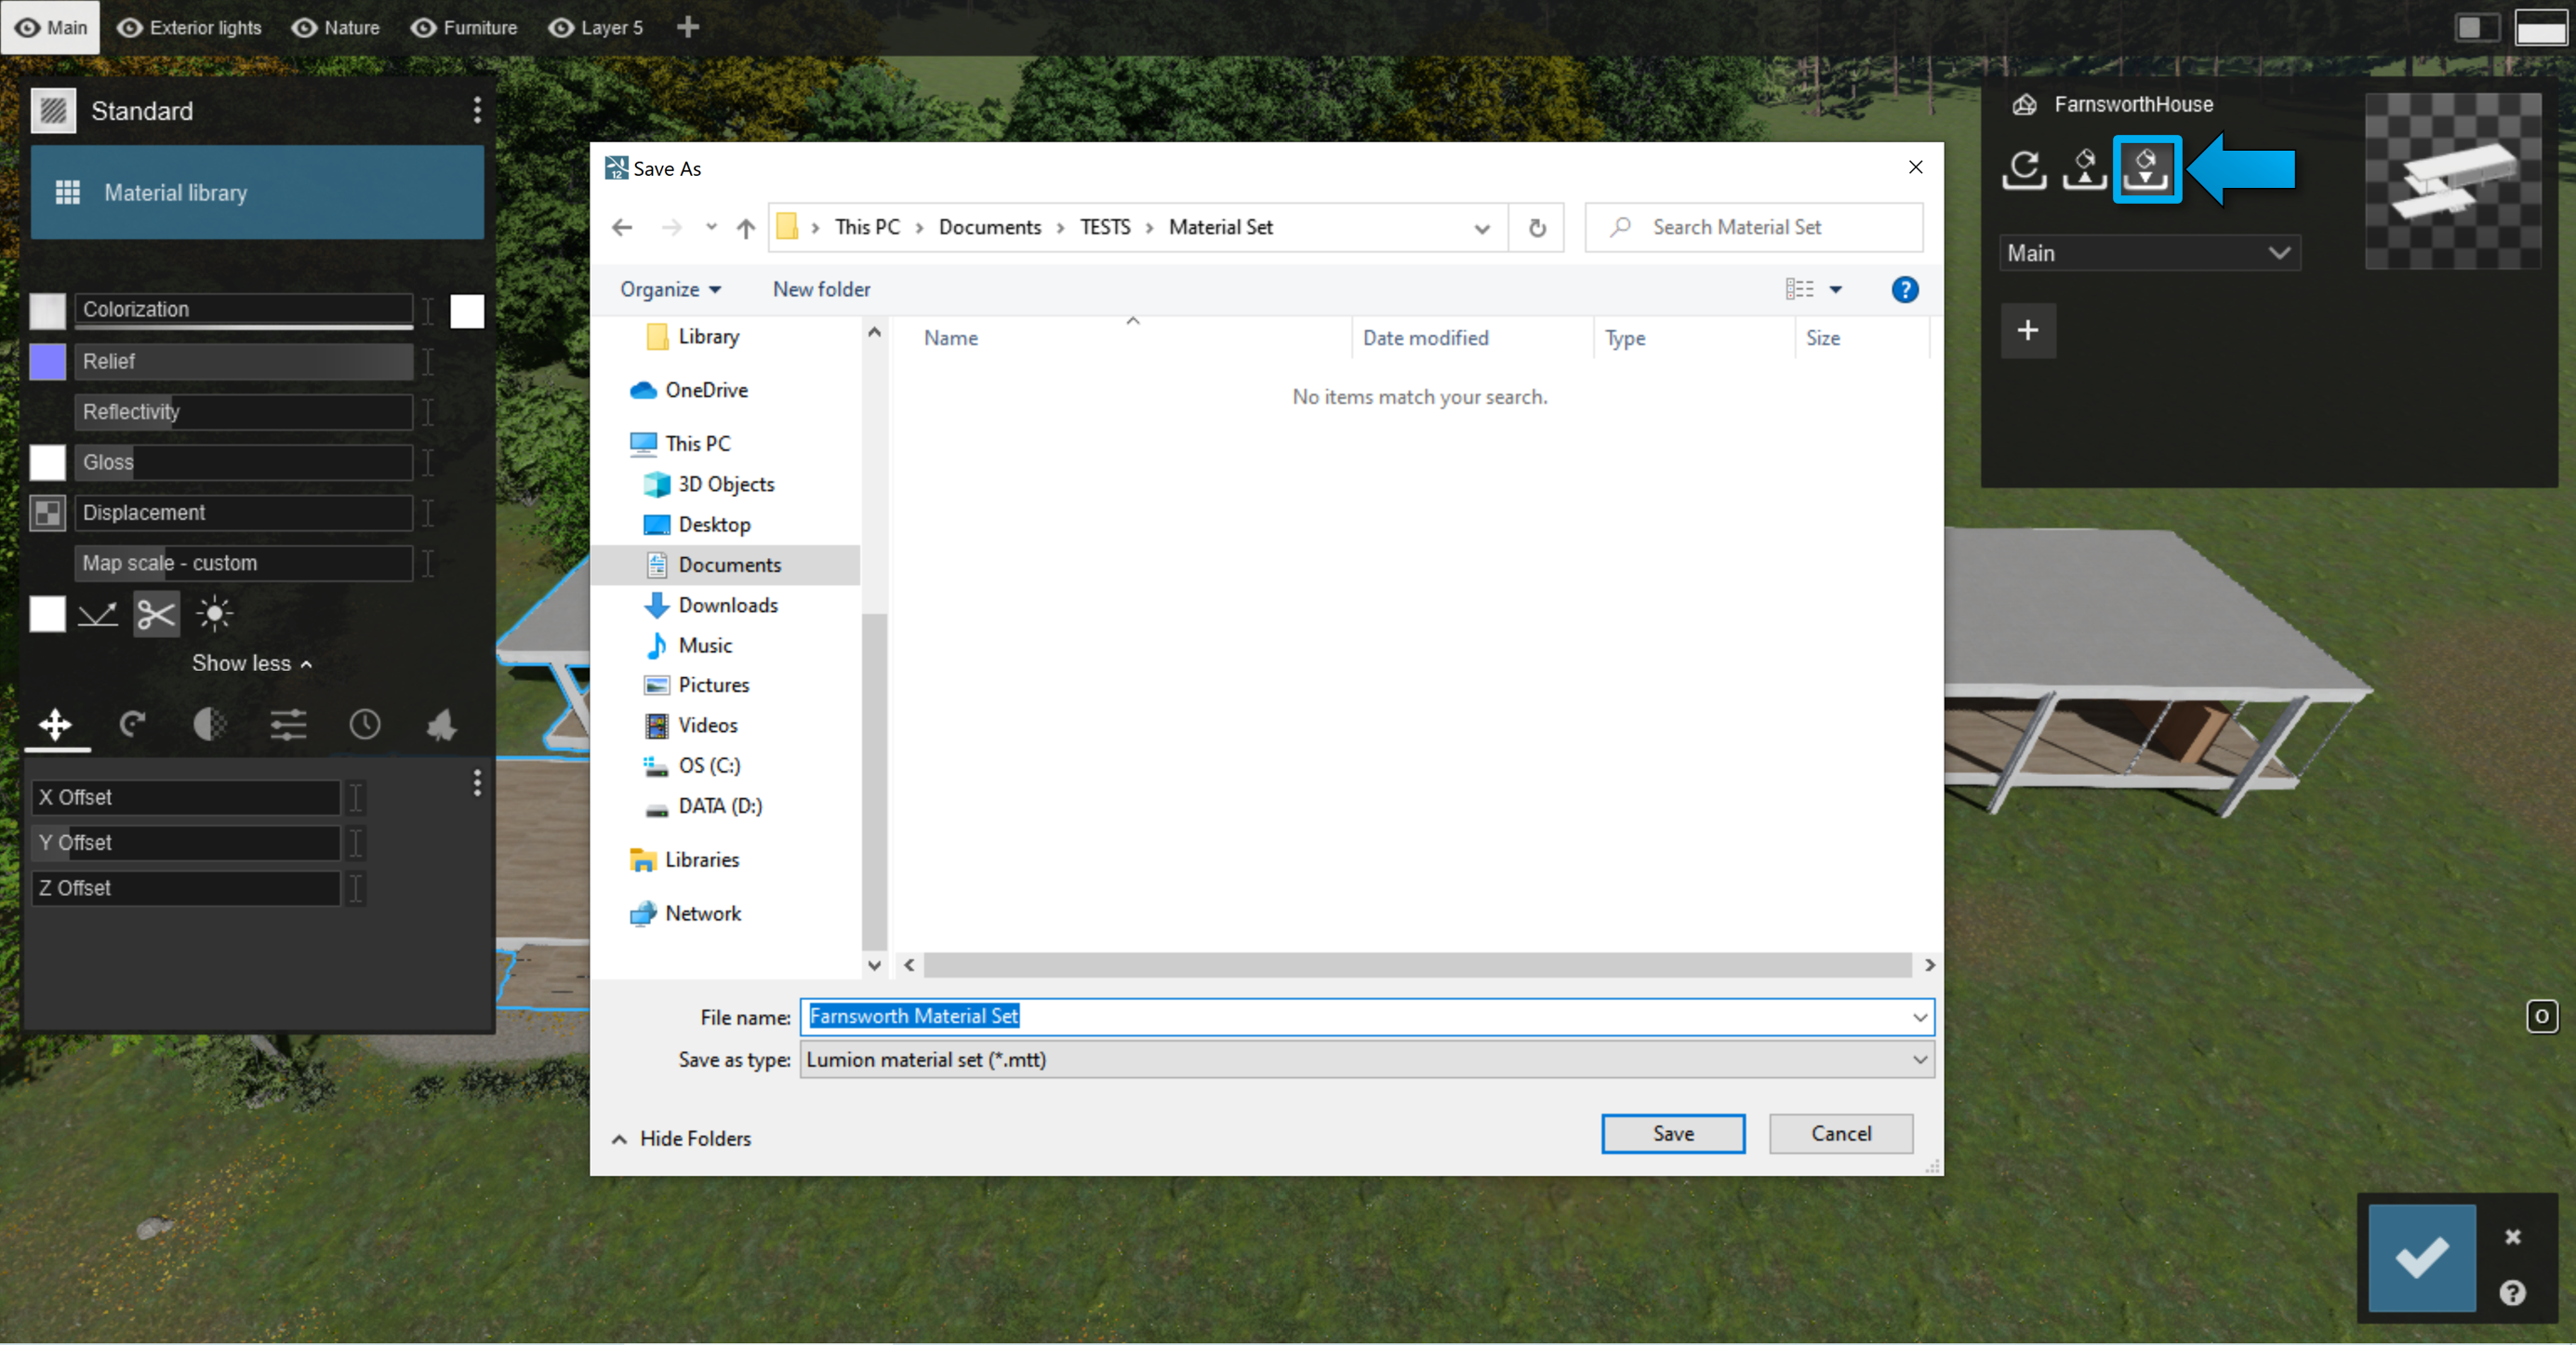The image size is (2576, 1345).
Task: Click the orientation rotate tab icon
Action: coord(132,724)
